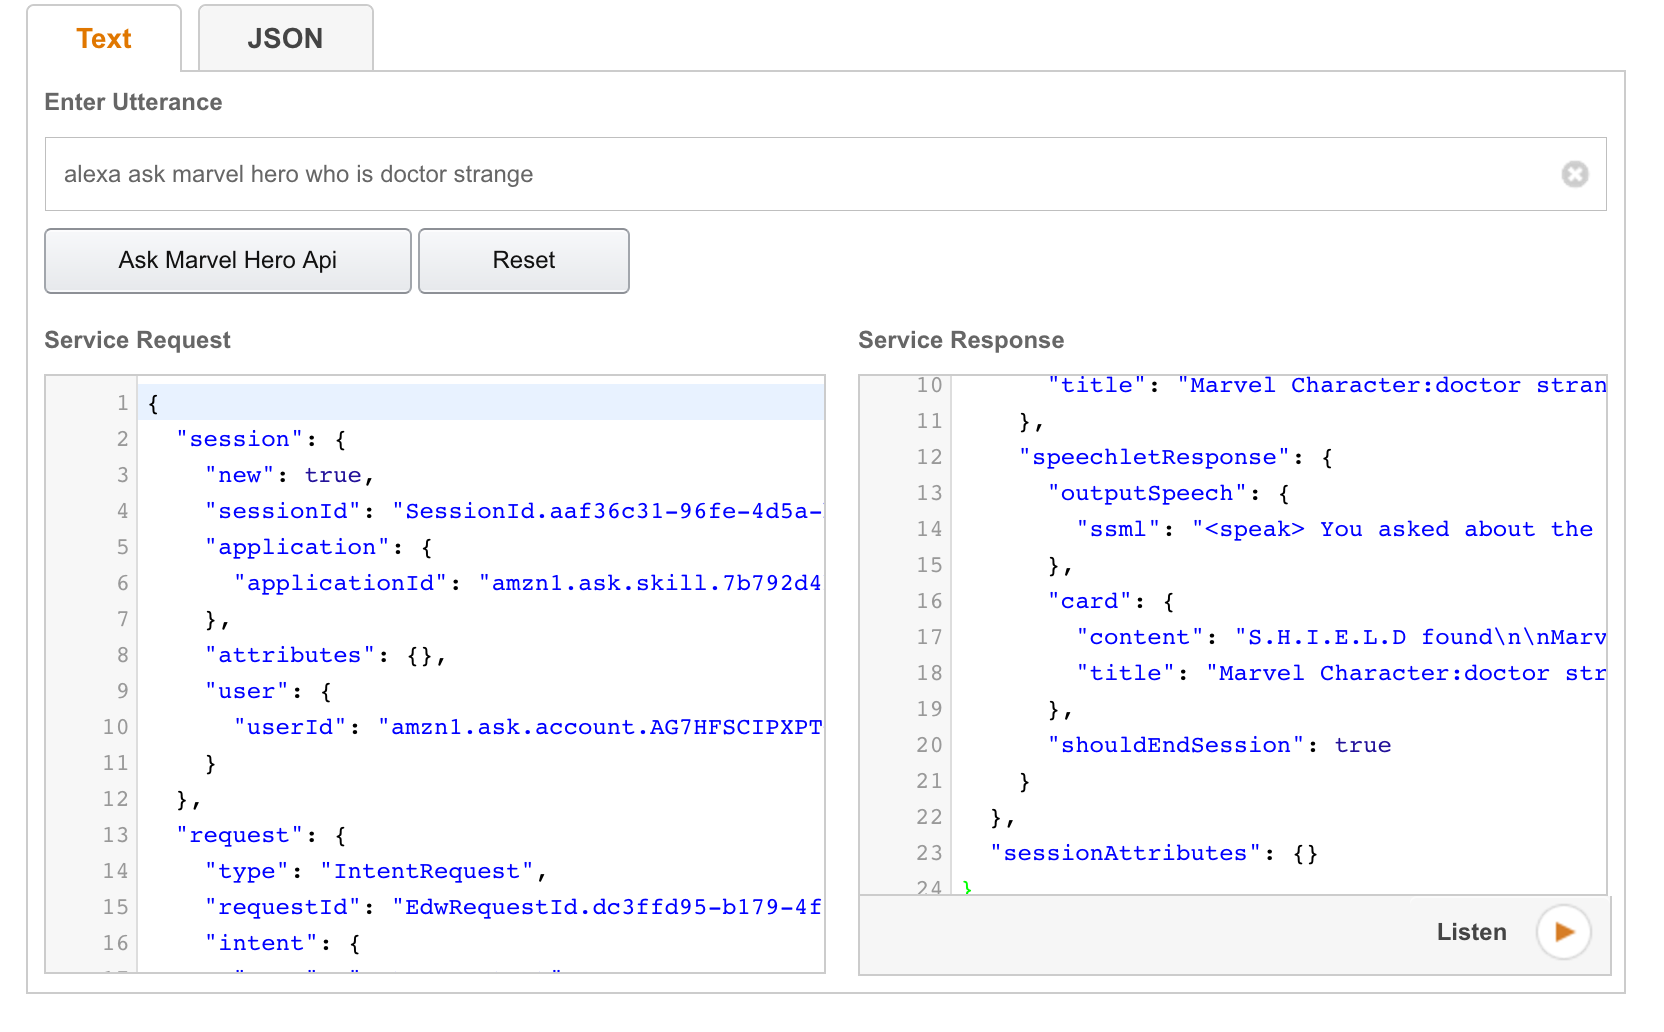Play the response with the Listen button
The height and width of the screenshot is (1032, 1664).
(1563, 932)
